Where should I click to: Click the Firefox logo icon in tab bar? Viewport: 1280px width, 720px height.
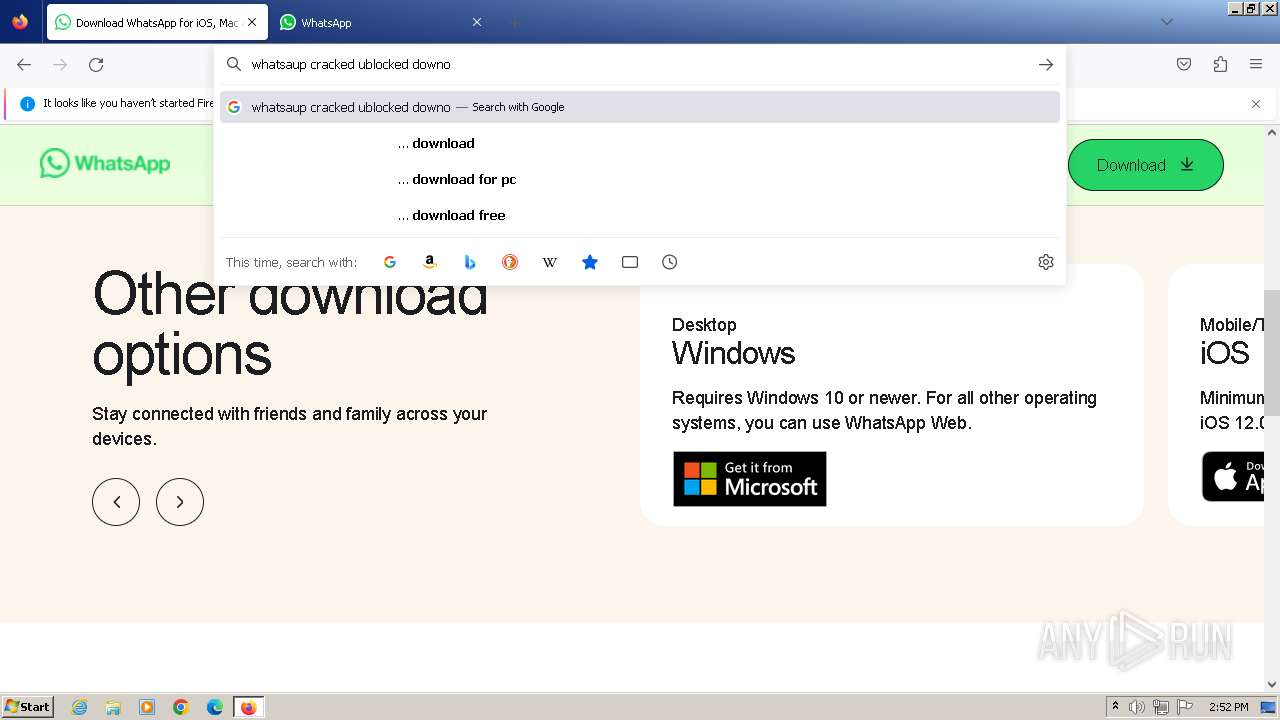20,21
